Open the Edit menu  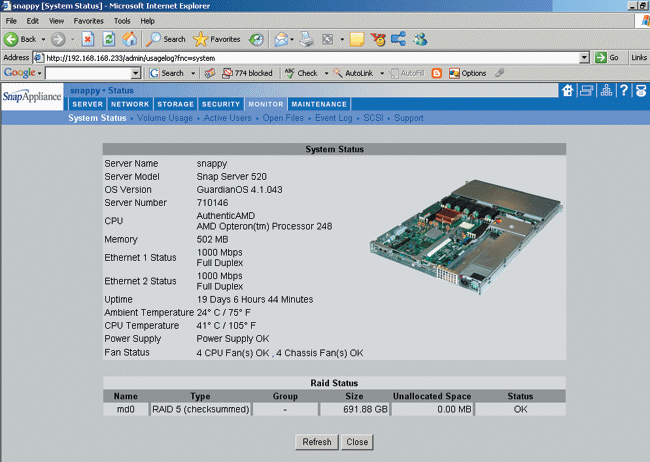(32, 21)
